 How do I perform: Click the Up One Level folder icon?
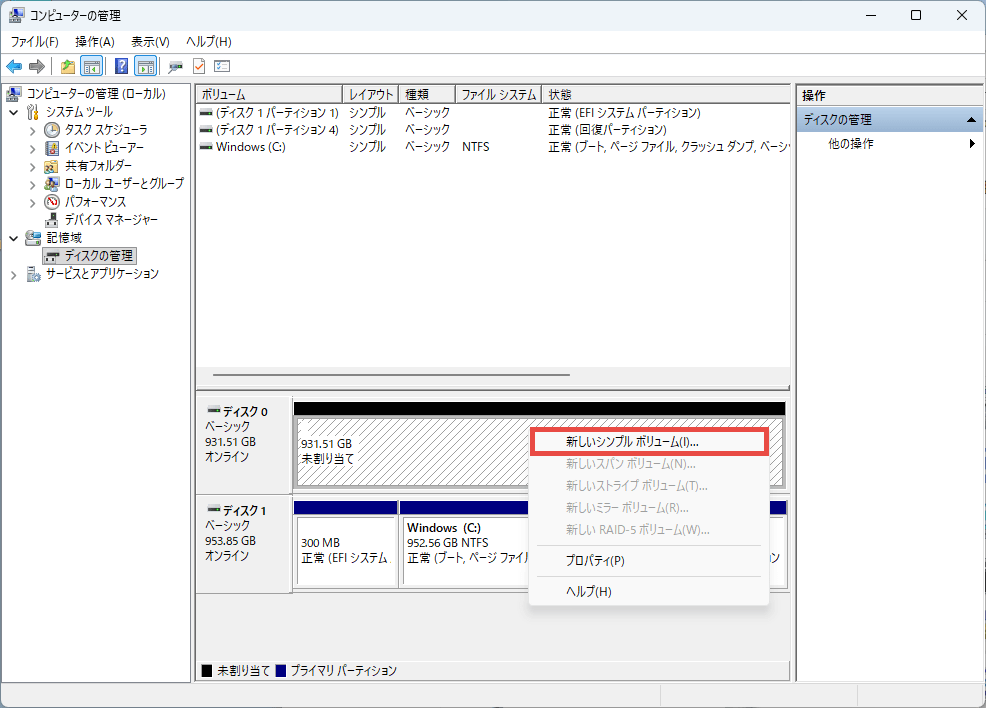pos(67,66)
